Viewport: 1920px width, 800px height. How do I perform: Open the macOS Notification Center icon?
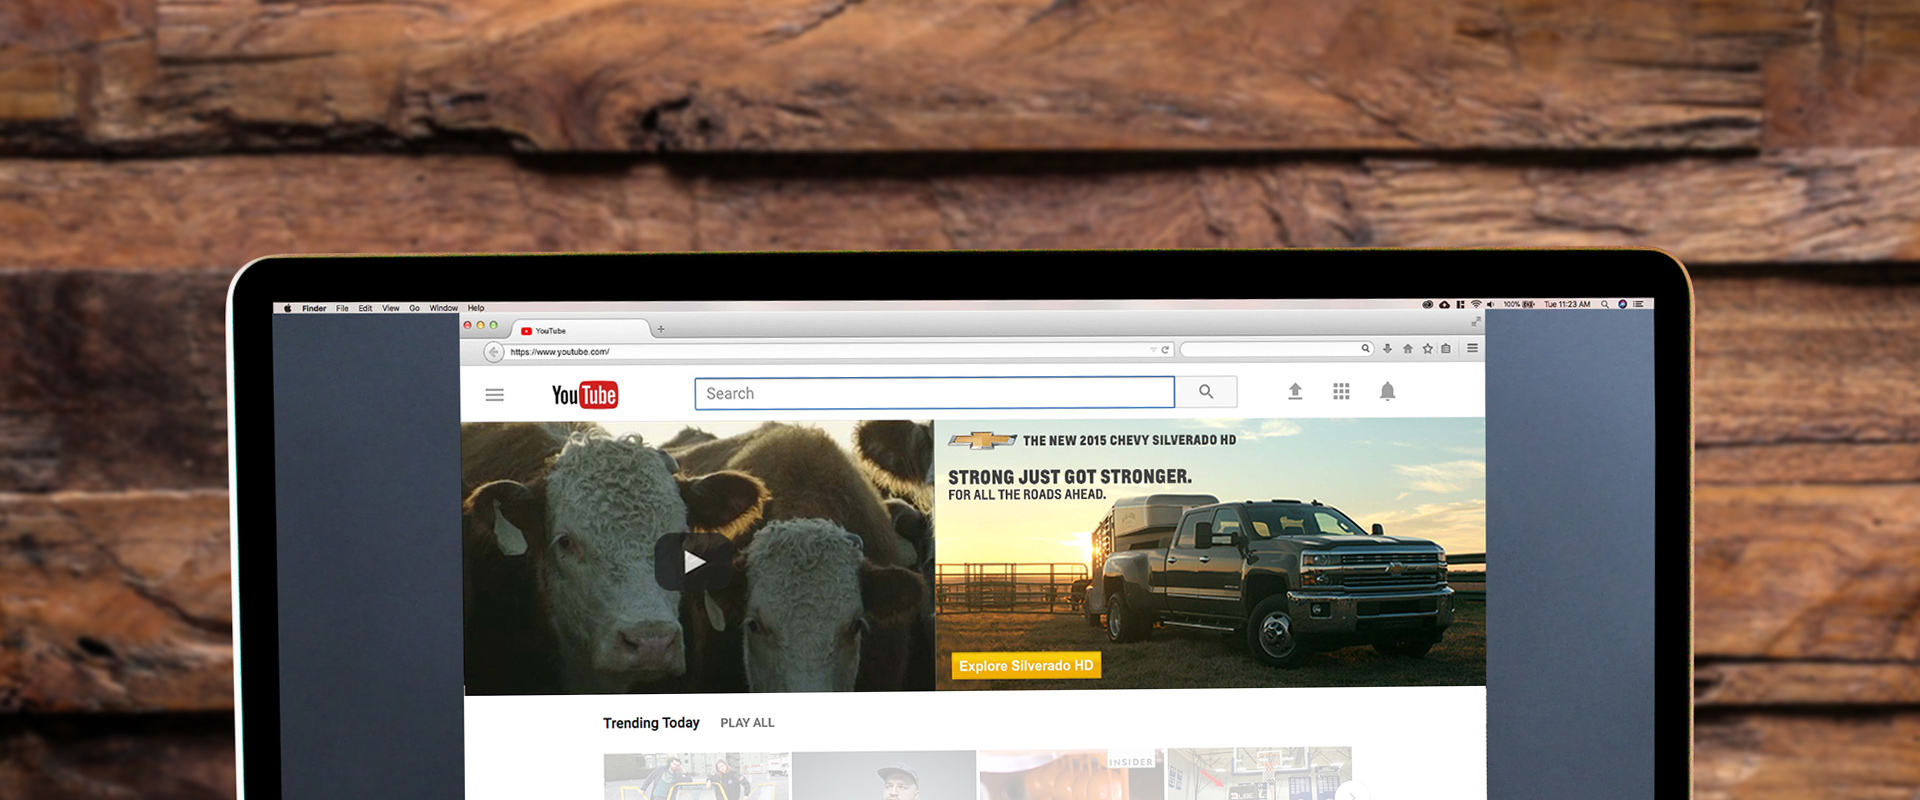pos(1638,304)
